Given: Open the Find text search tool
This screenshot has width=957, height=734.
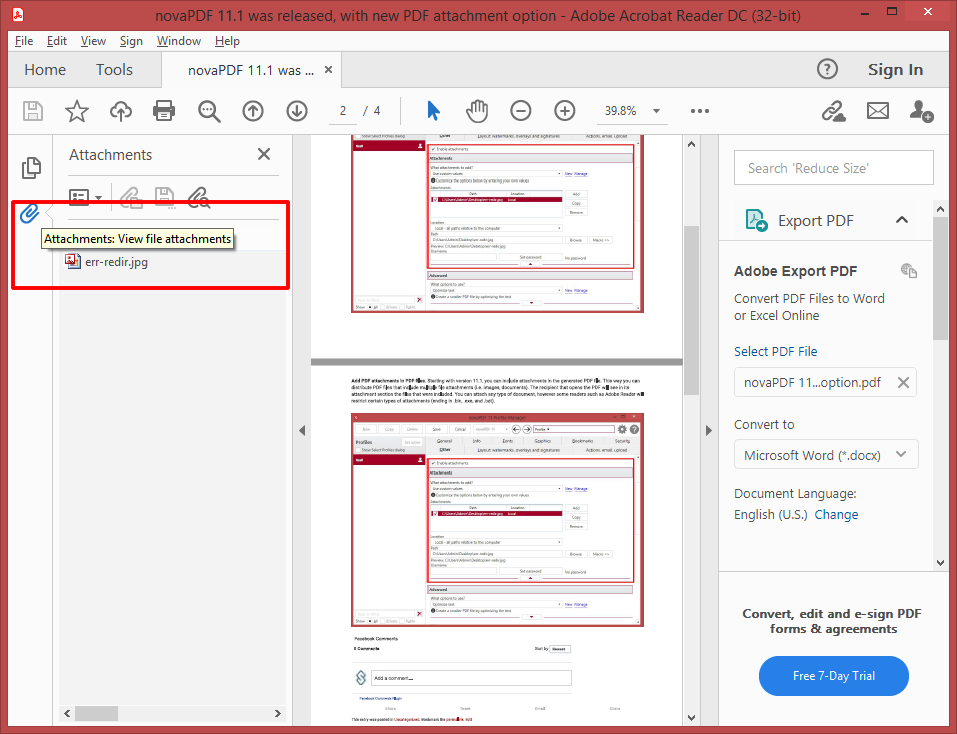Looking at the screenshot, I should pyautogui.click(x=209, y=111).
